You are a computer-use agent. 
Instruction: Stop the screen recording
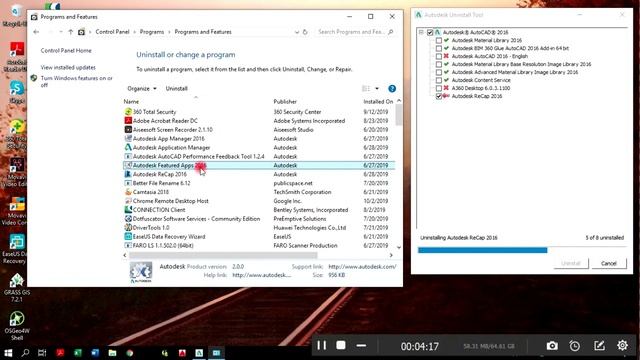click(x=341, y=346)
